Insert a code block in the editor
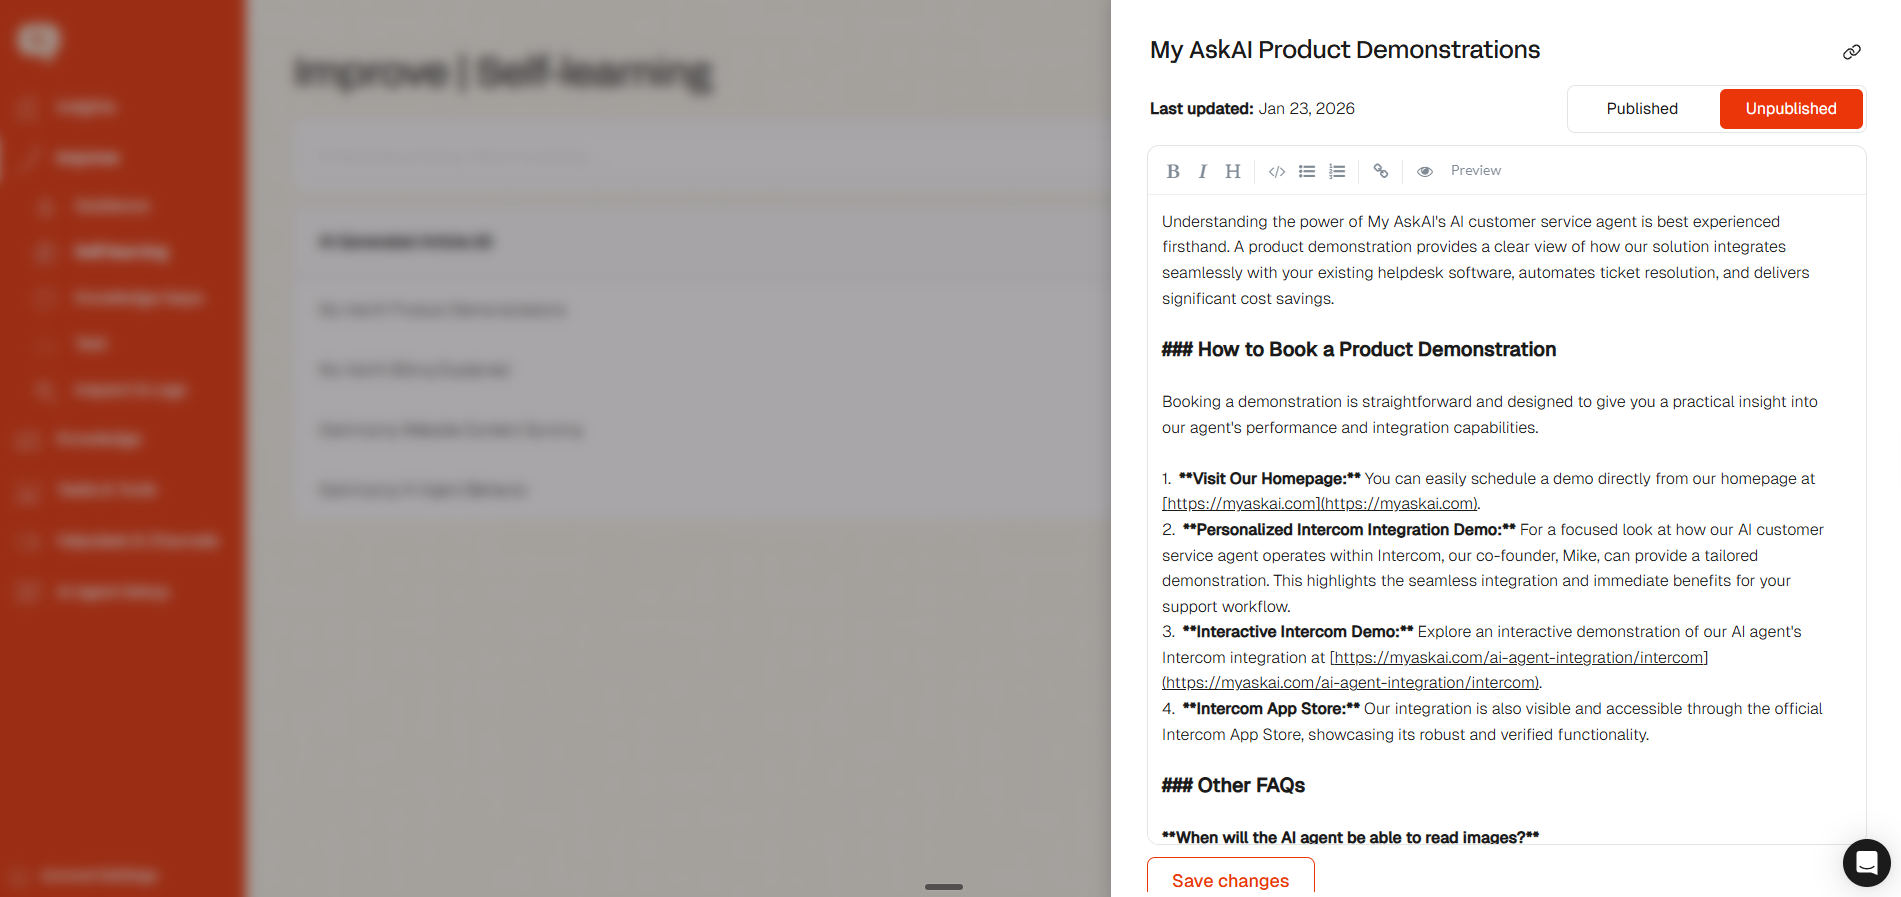 [1277, 171]
